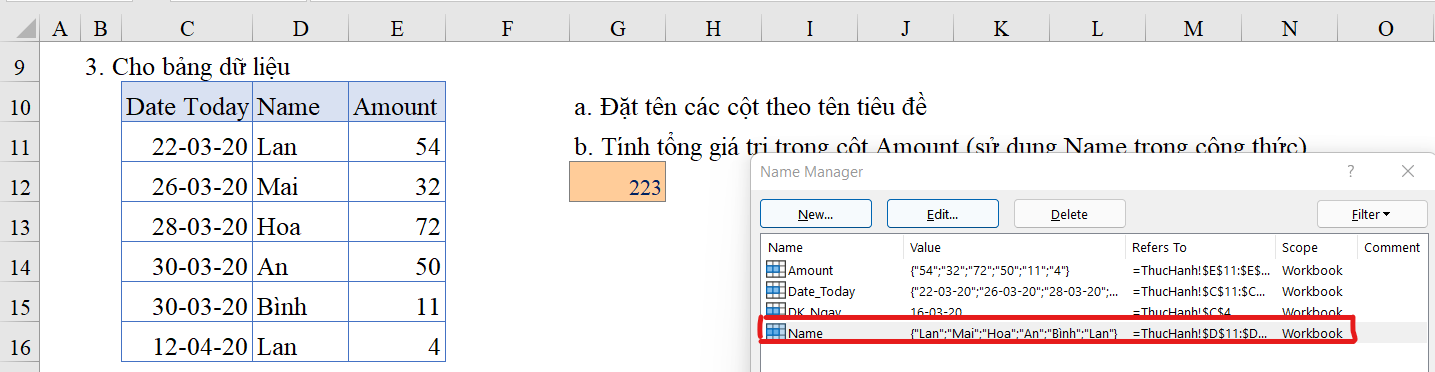Select column header E
The image size is (1435, 372).
[x=397, y=29]
